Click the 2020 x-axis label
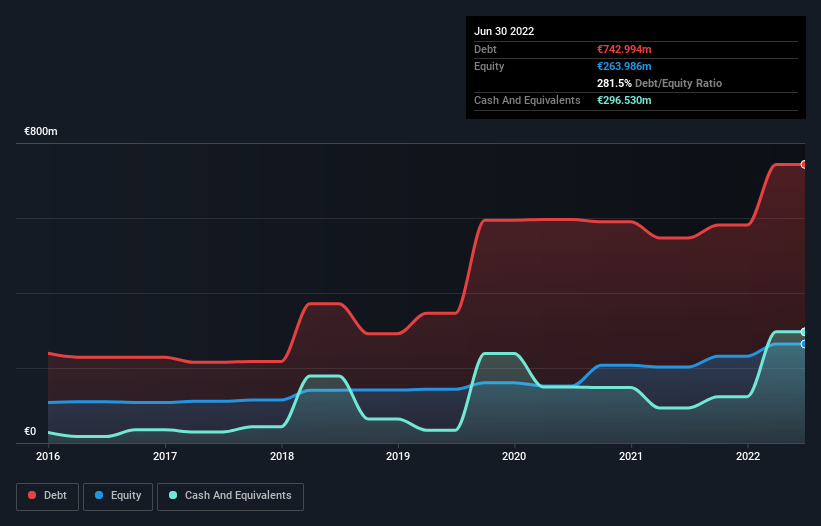 (x=514, y=456)
